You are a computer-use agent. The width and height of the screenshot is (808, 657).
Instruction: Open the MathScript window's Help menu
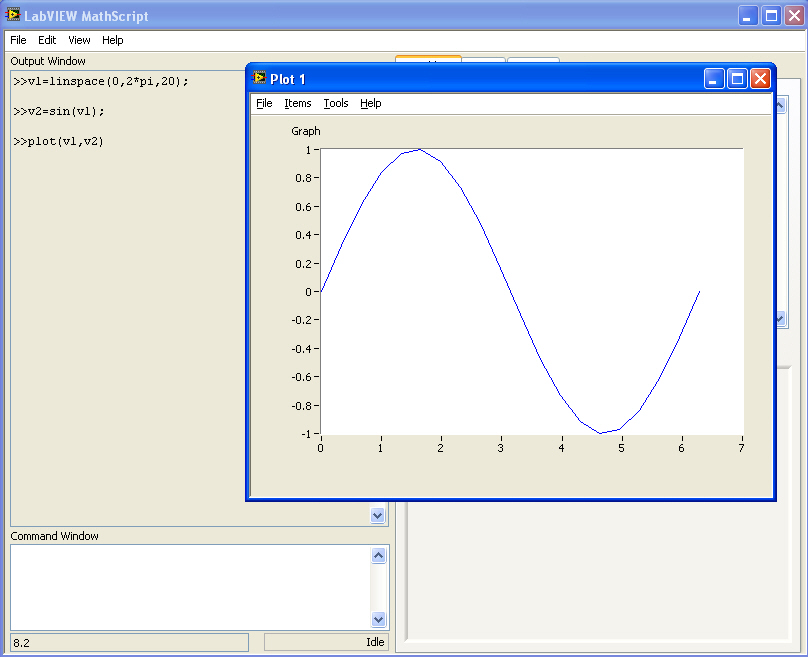point(113,40)
